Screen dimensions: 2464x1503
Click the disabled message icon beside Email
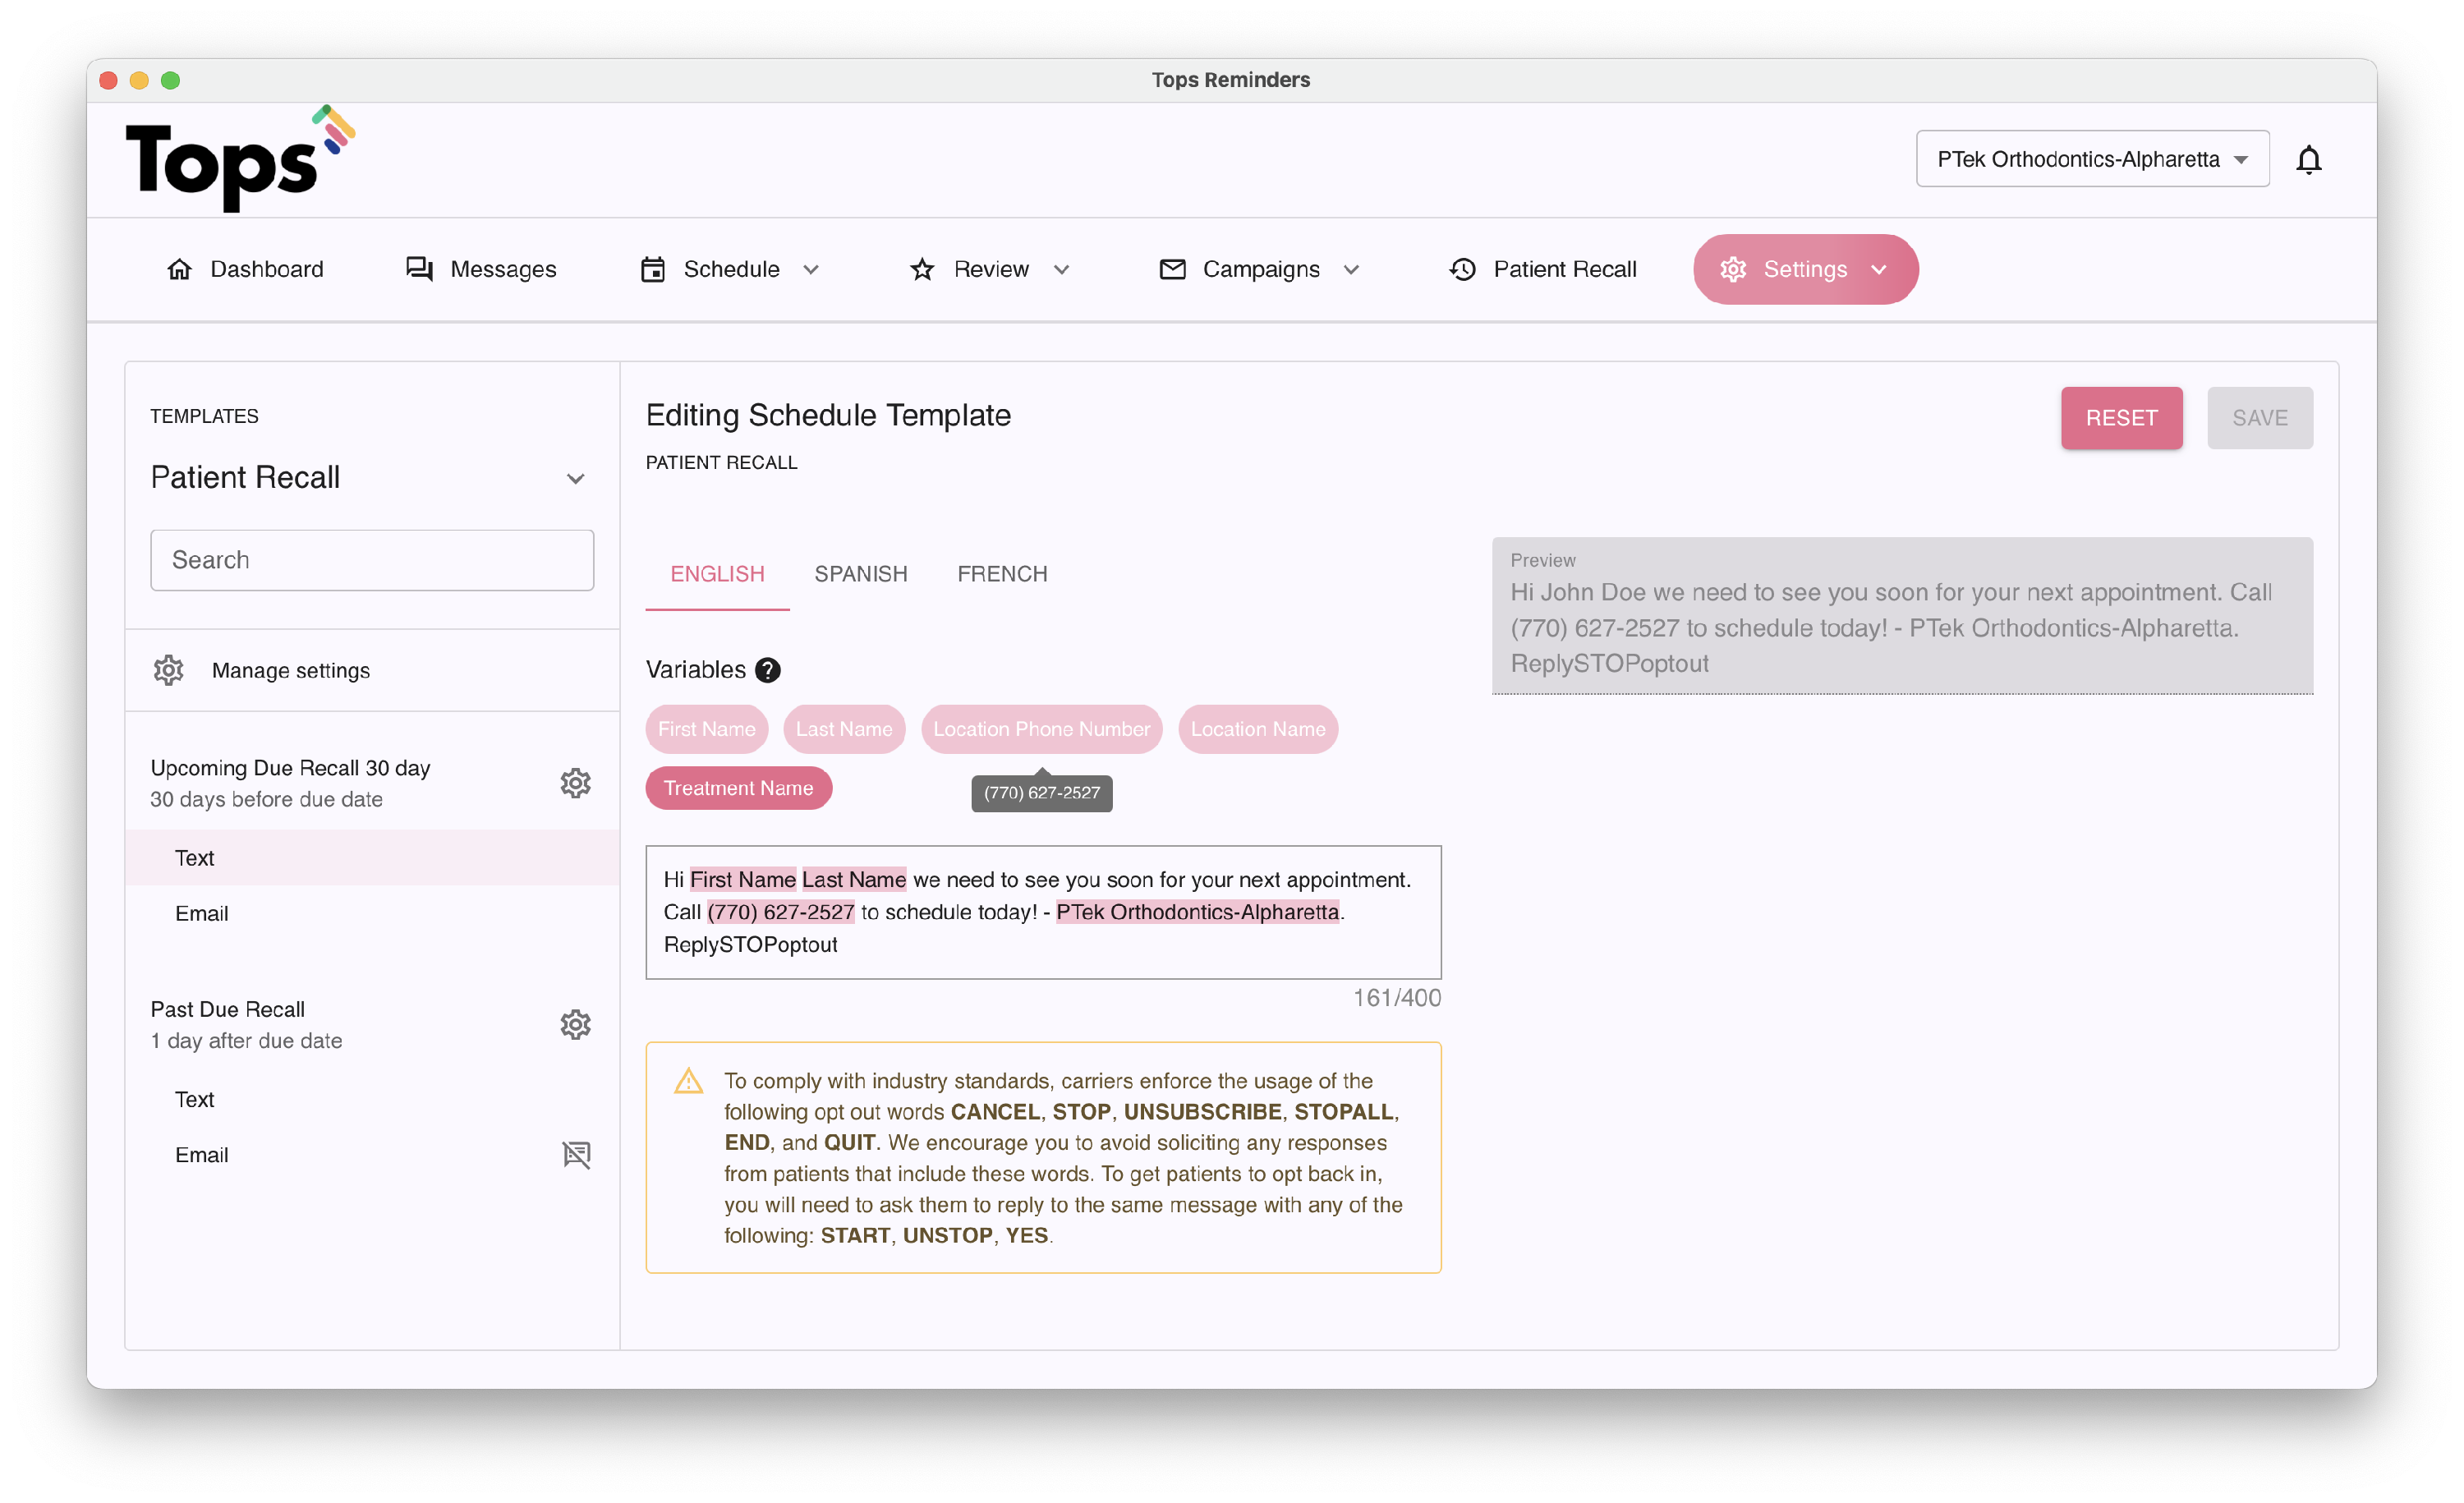click(576, 1154)
